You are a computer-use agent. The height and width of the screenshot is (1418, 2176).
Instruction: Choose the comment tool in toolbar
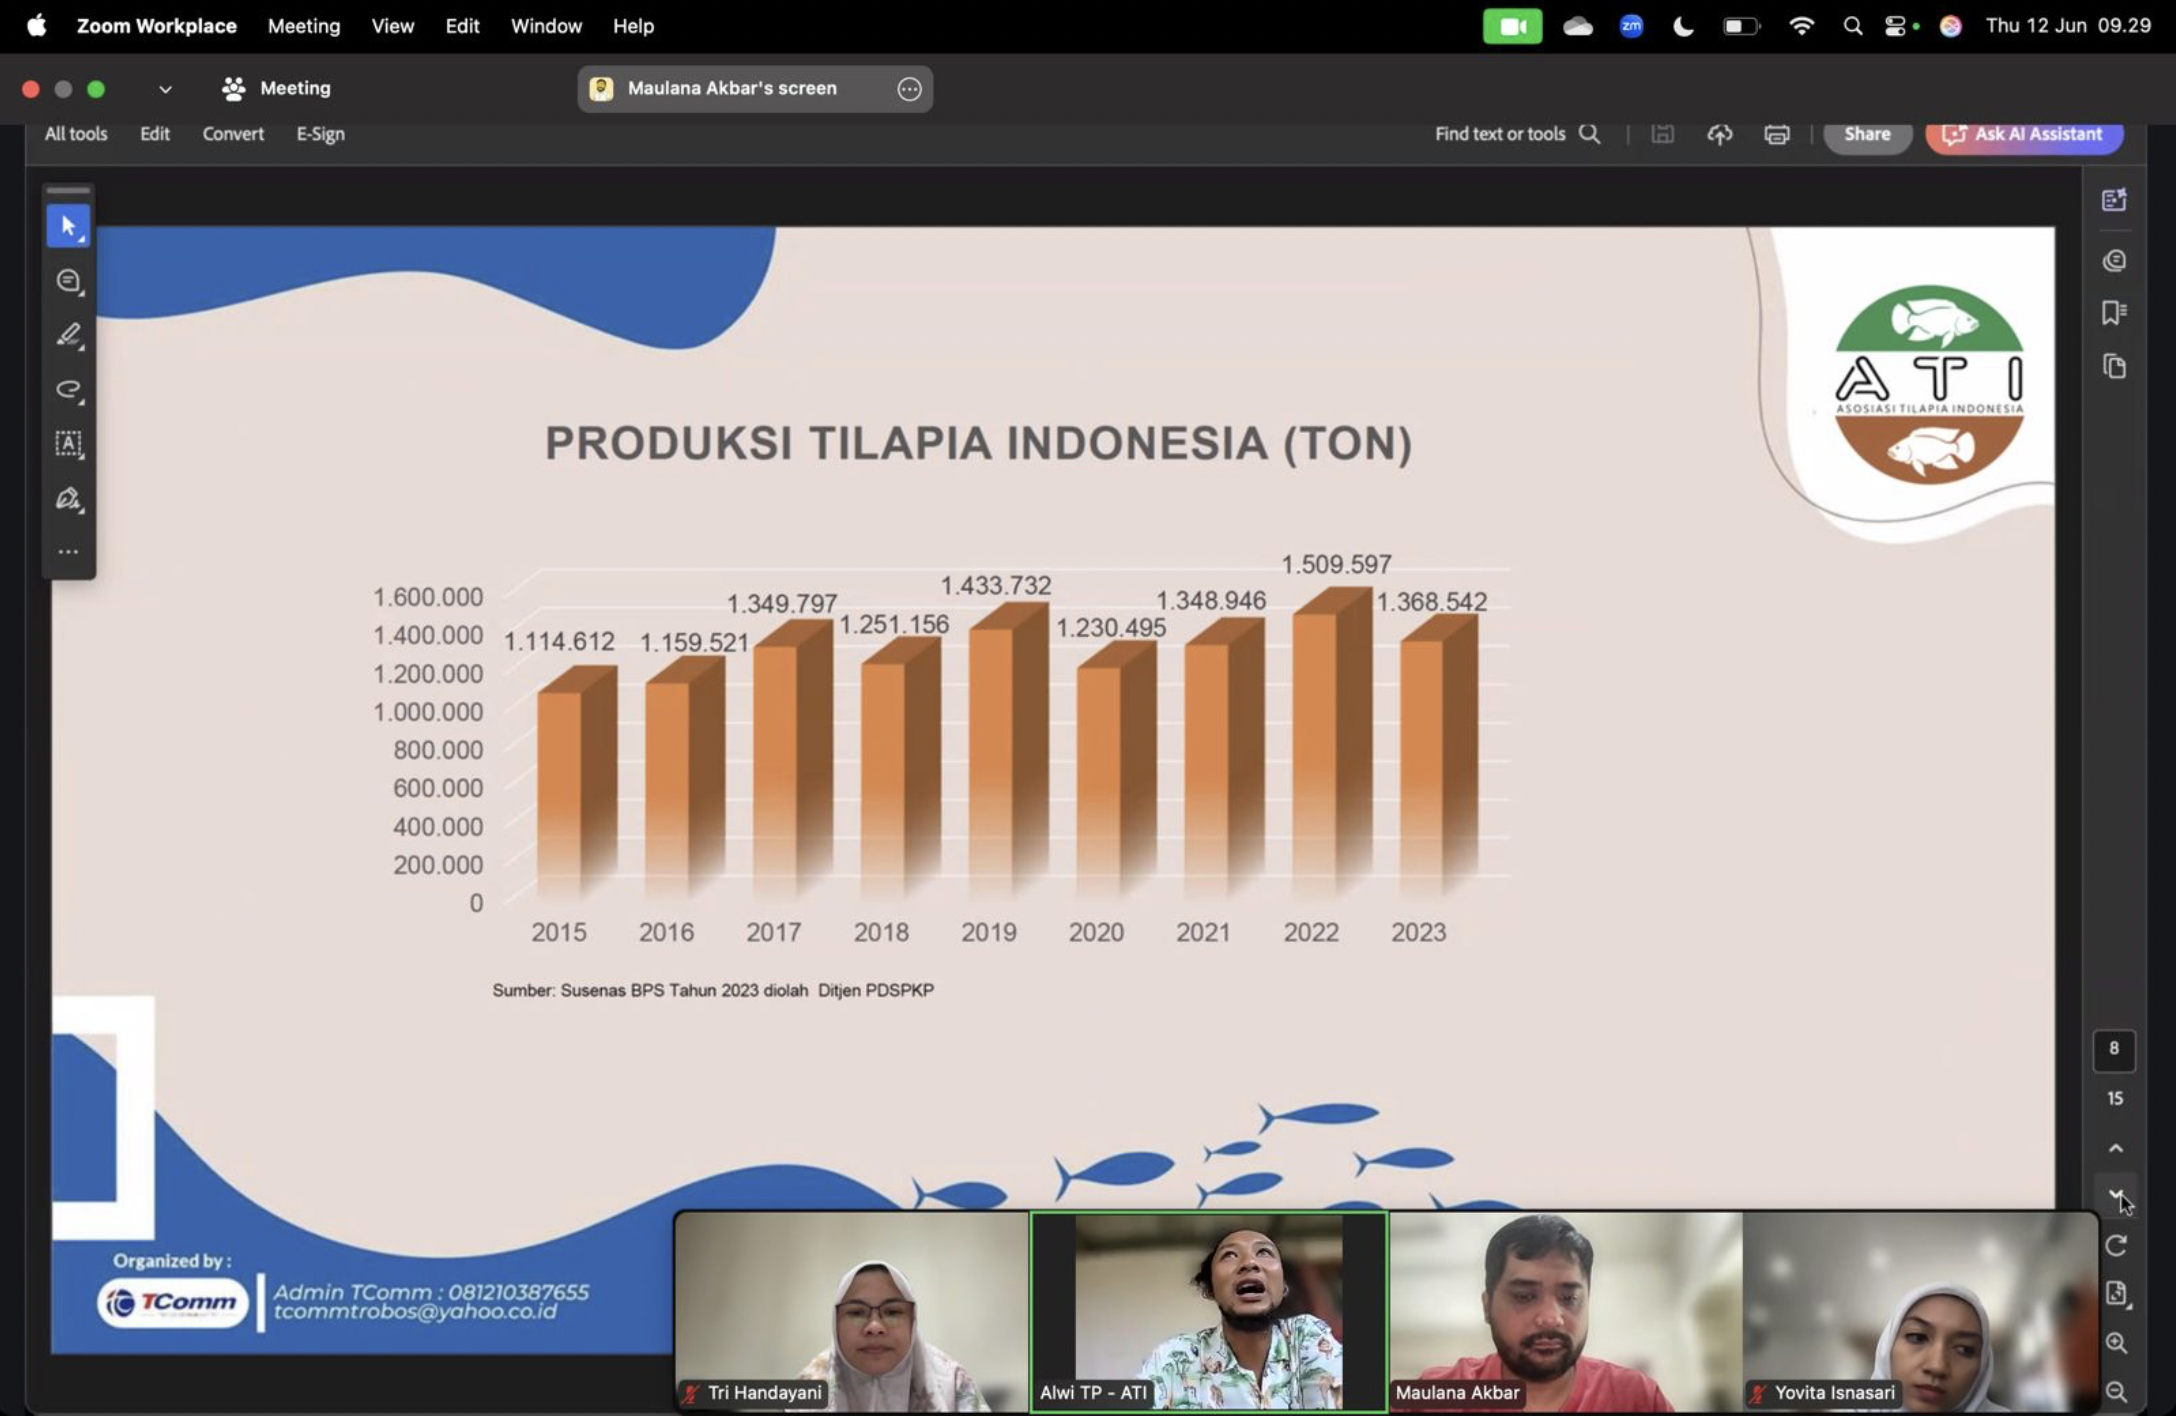point(68,282)
